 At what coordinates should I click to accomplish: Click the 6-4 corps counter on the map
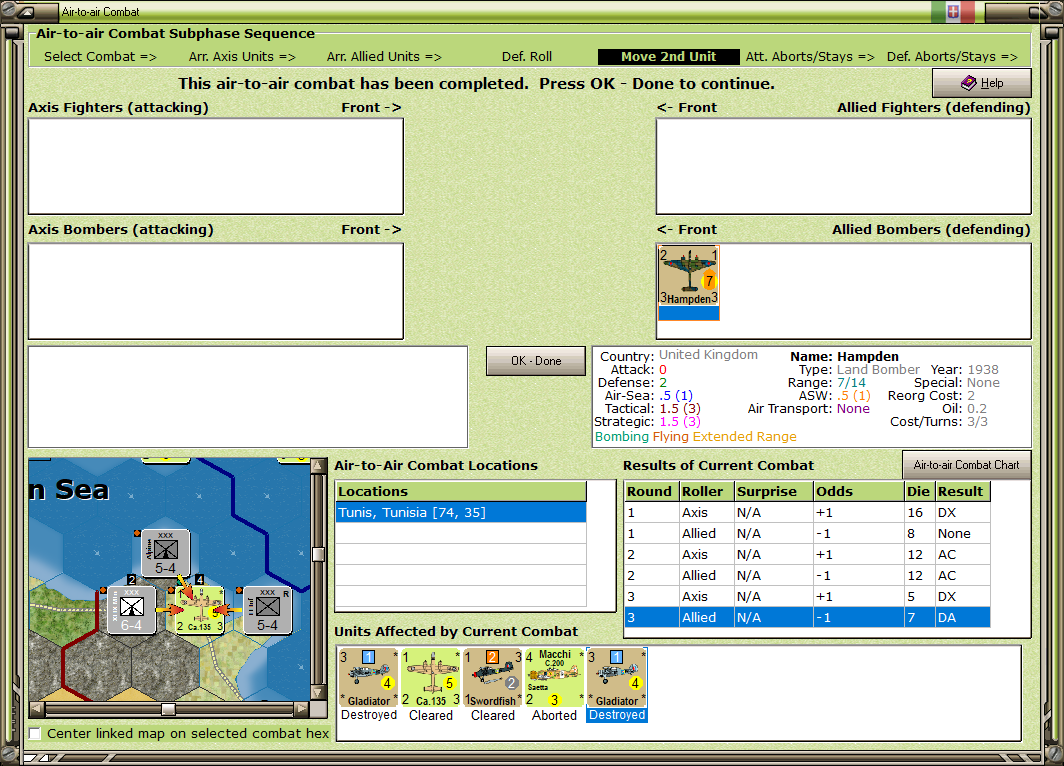(x=132, y=610)
